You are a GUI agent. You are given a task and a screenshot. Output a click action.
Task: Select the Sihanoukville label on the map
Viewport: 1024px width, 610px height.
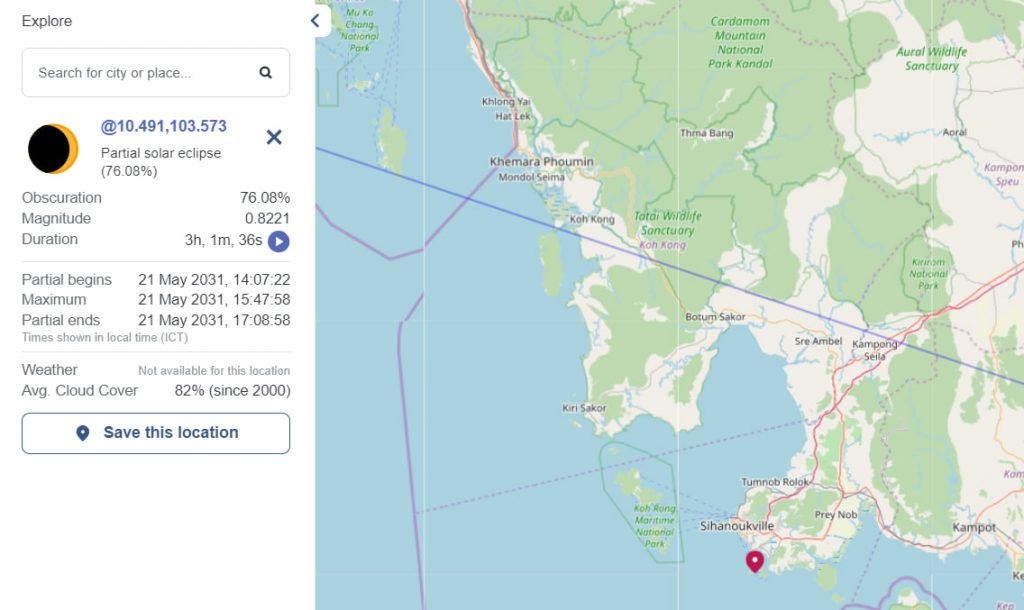[x=735, y=525]
